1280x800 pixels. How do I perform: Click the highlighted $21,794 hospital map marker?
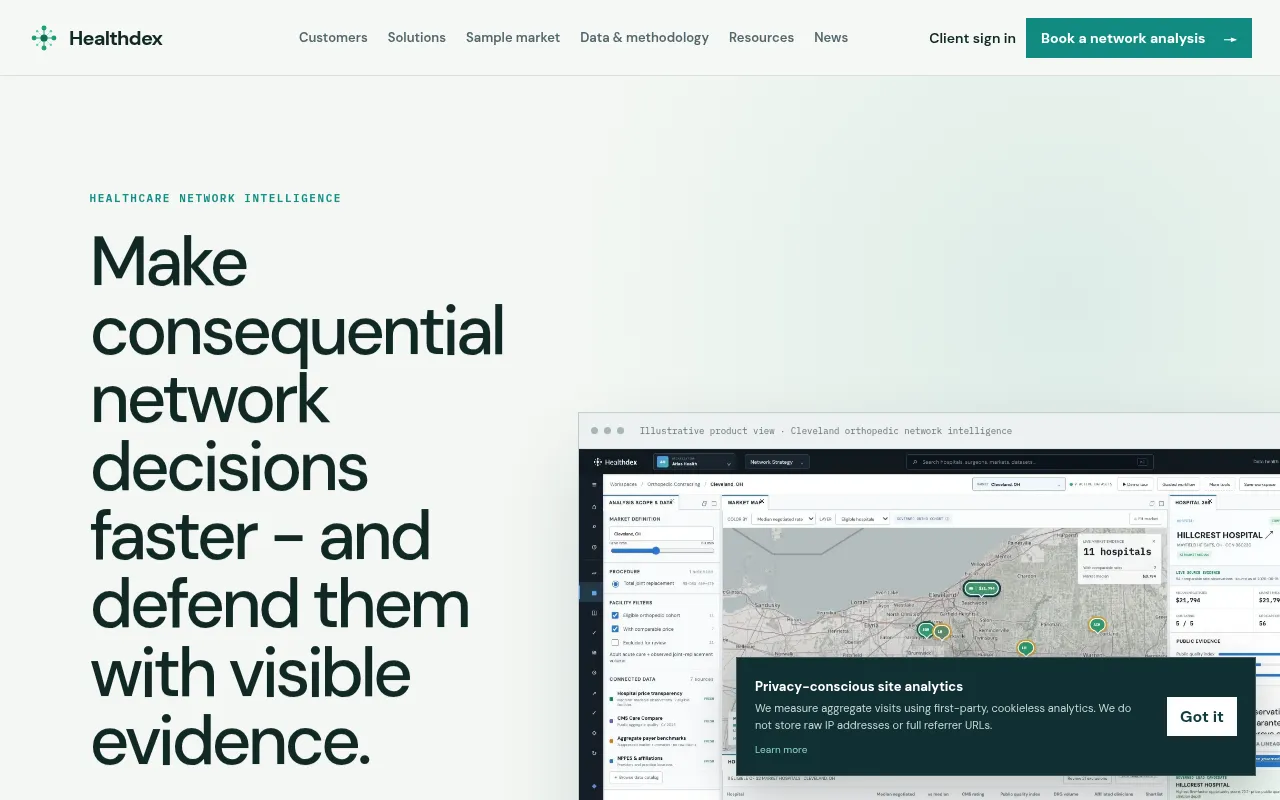point(982,588)
